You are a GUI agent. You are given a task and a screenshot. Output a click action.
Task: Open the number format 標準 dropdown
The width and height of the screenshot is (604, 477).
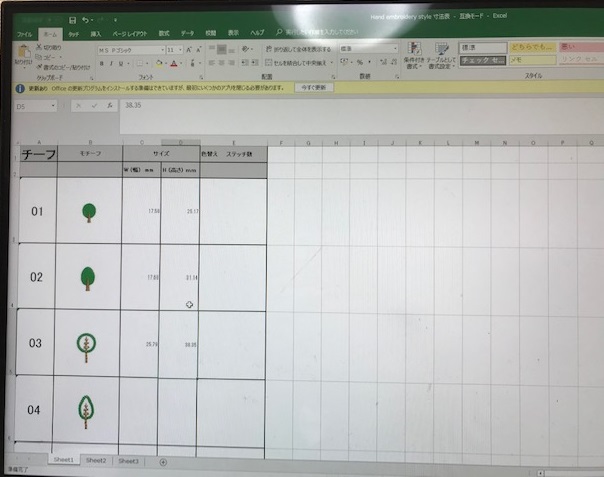[395, 49]
